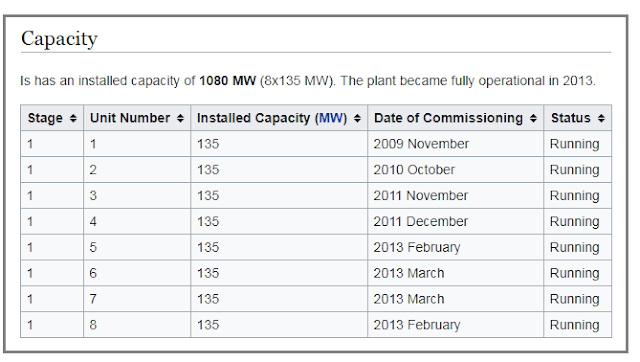640x362 pixels.
Task: Click the Capacity section heading
Action: click(59, 39)
